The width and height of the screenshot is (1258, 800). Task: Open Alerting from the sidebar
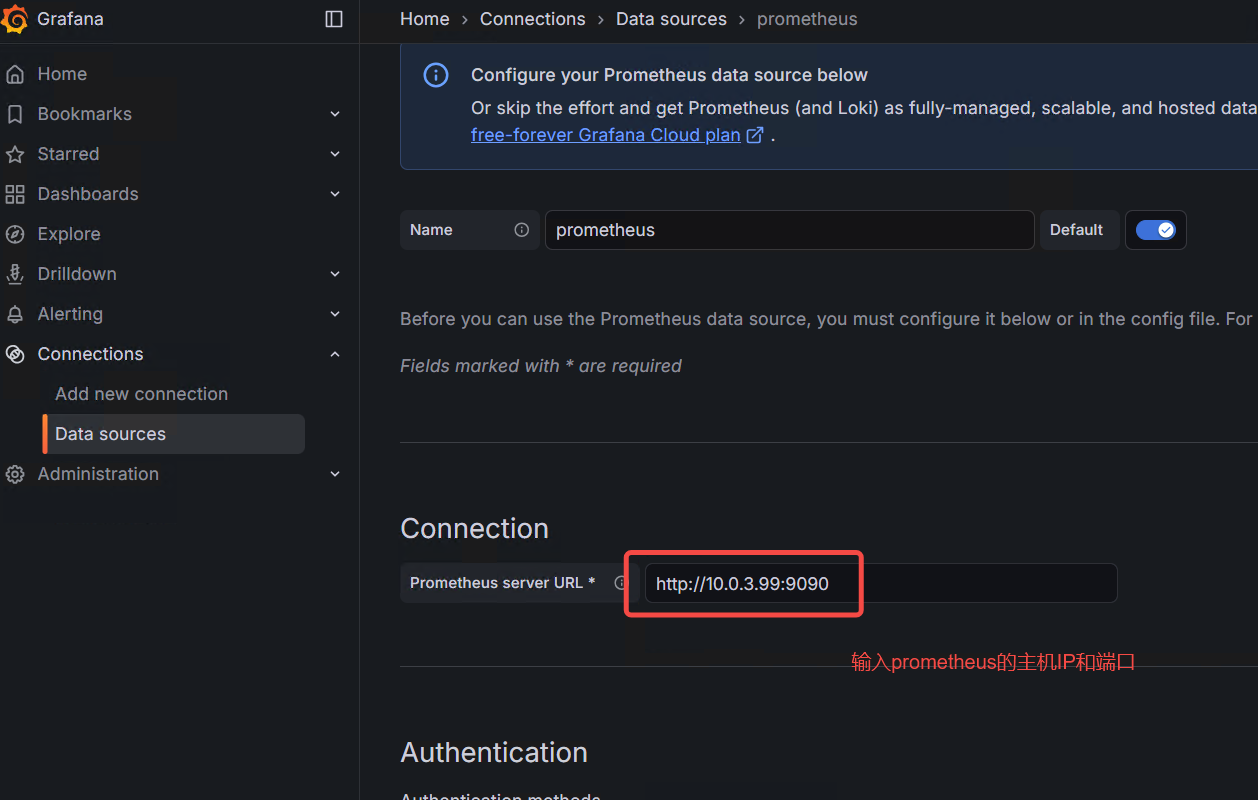tap(70, 314)
